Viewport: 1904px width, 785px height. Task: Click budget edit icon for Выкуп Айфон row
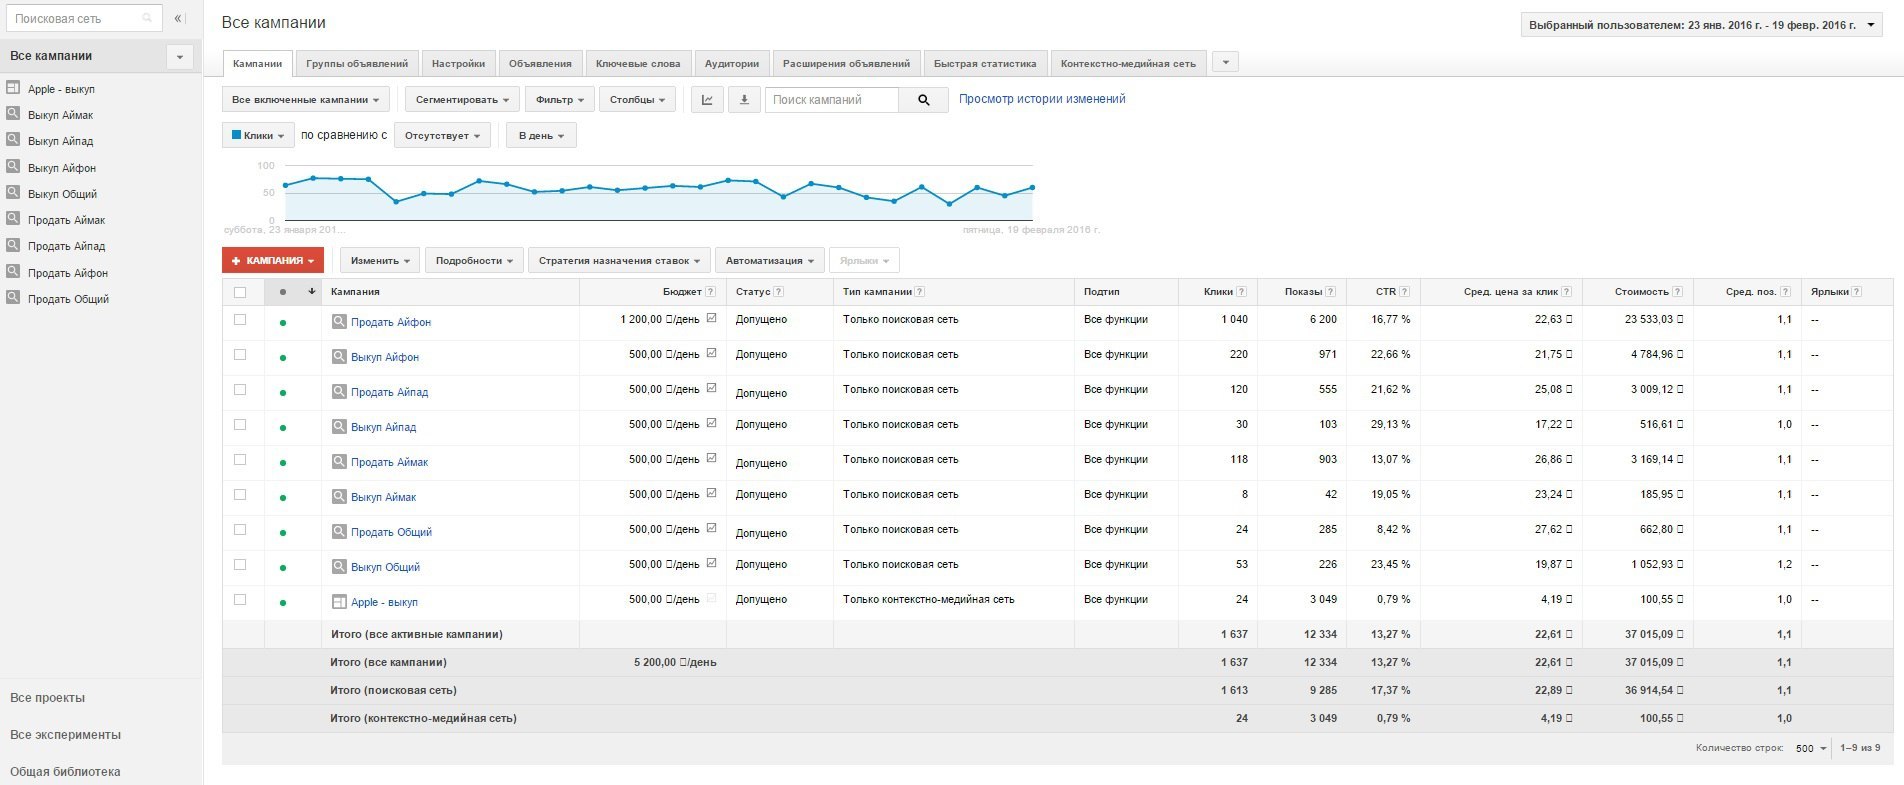711,353
